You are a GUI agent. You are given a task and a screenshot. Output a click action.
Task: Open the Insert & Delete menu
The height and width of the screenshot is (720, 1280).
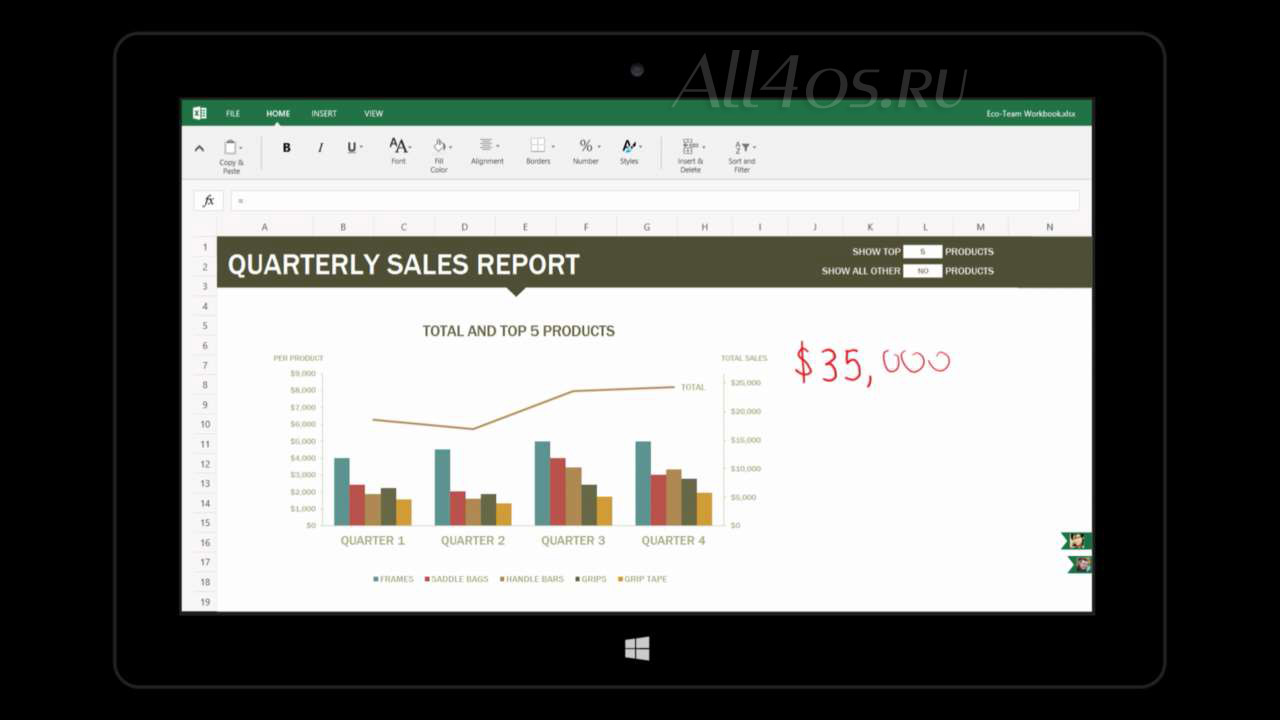(691, 155)
